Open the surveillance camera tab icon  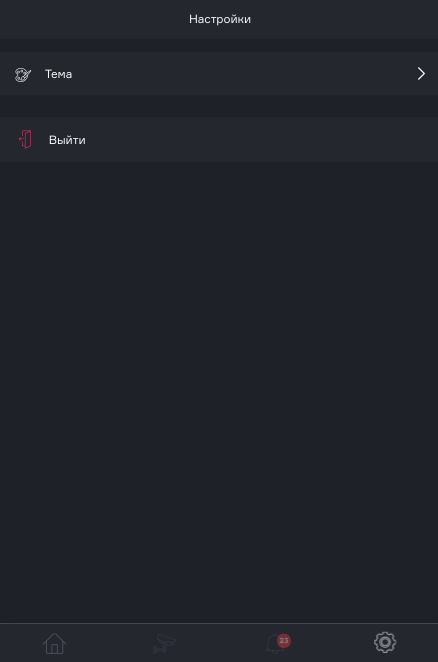click(x=164, y=643)
